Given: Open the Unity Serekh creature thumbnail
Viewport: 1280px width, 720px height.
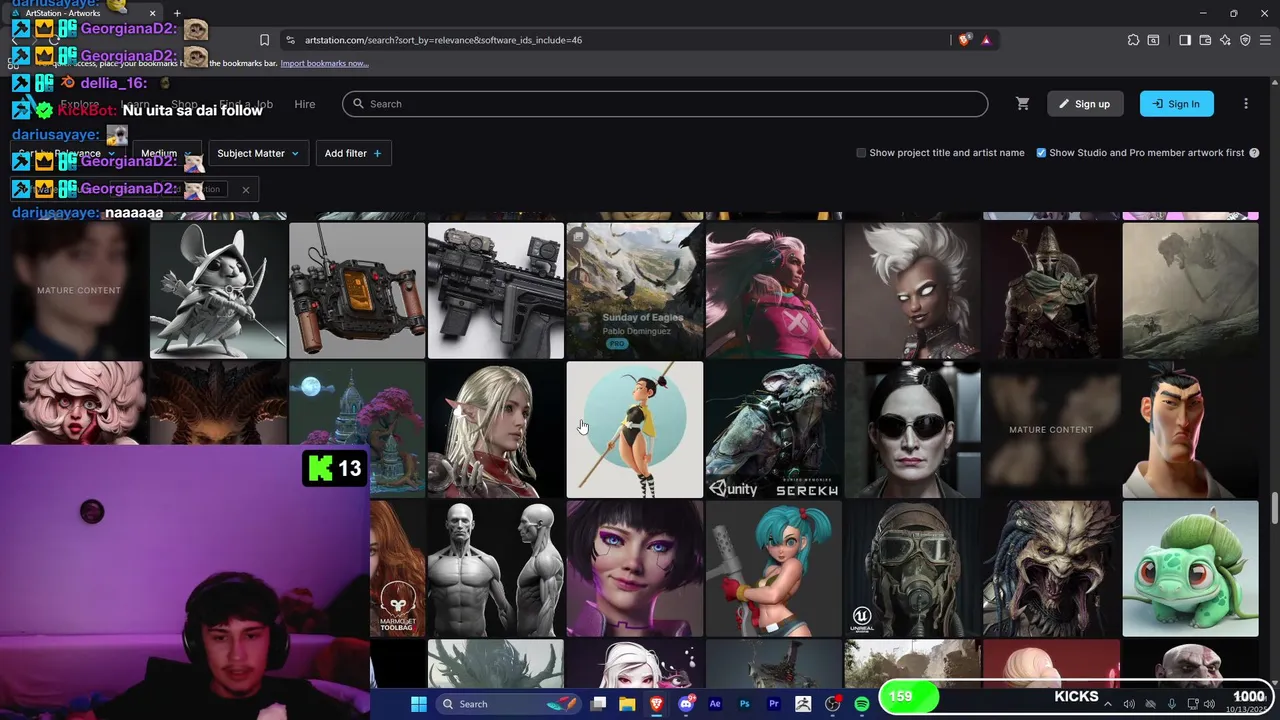Looking at the screenshot, I should [x=774, y=429].
